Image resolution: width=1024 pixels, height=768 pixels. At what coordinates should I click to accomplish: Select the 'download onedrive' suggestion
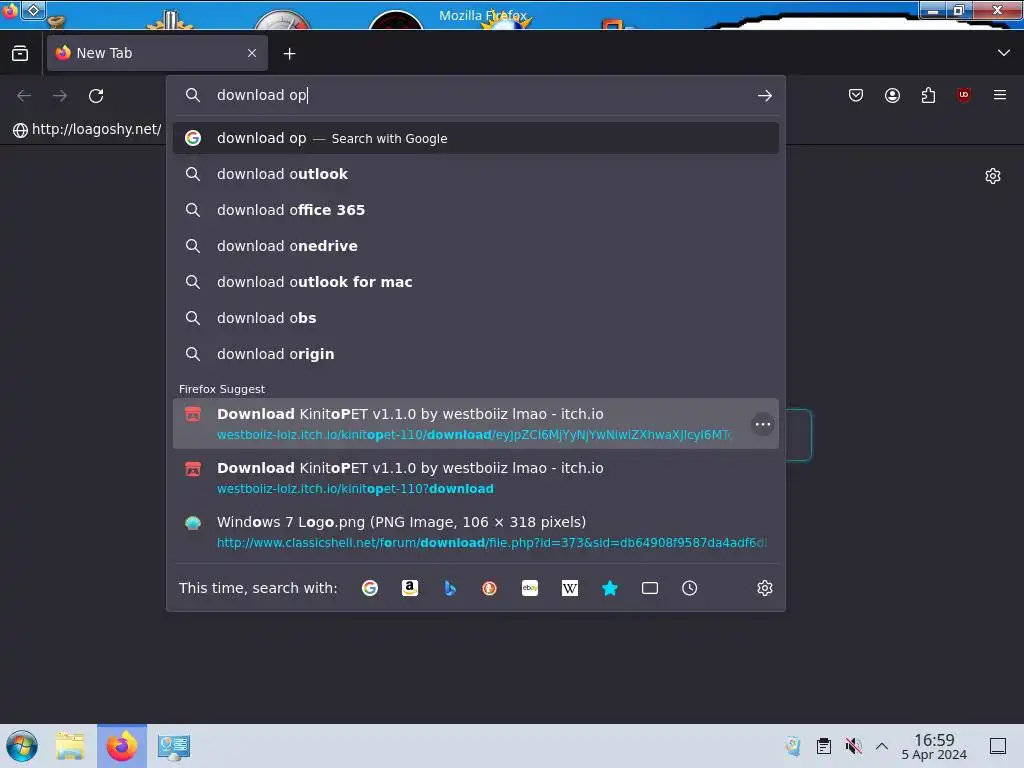pos(475,246)
